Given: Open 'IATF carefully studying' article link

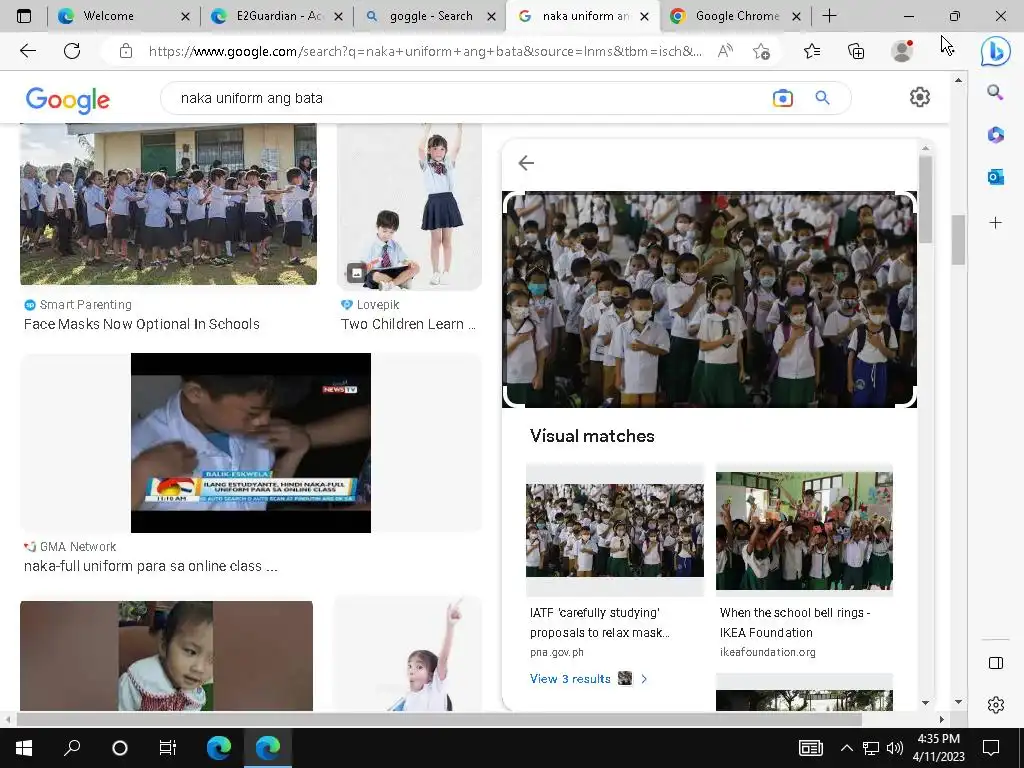Looking at the screenshot, I should (x=600, y=622).
